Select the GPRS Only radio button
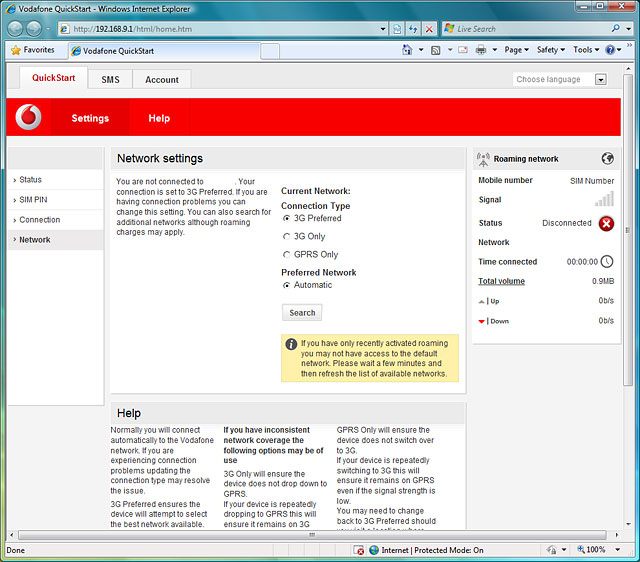The image size is (640, 562). click(x=287, y=255)
